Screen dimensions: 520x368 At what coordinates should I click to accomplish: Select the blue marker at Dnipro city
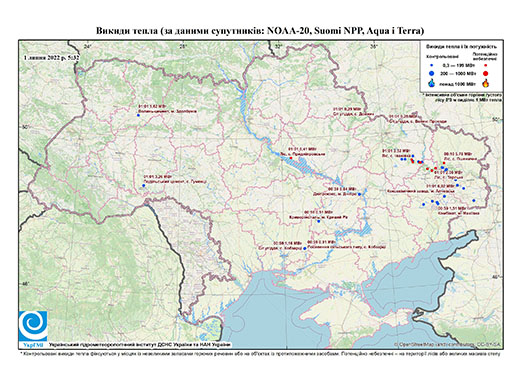point(359,194)
